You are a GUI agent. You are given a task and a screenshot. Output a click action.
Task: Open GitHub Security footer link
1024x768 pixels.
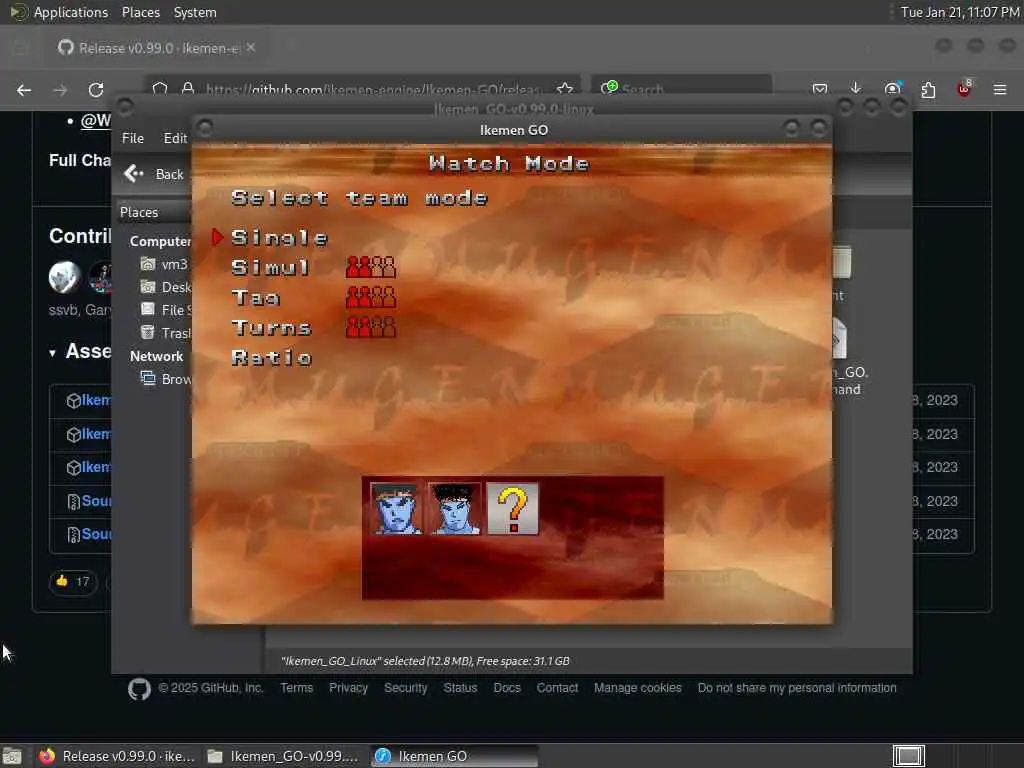coord(406,688)
